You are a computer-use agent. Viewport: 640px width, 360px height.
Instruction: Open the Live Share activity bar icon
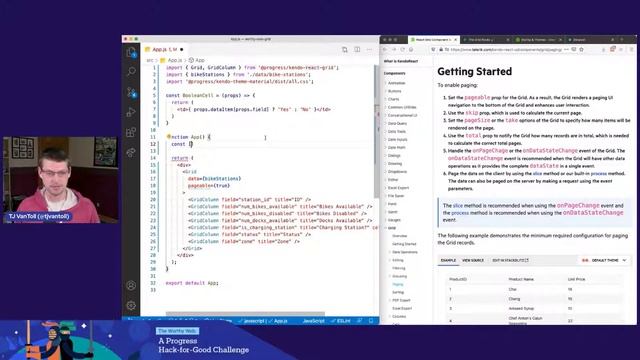(x=131, y=152)
